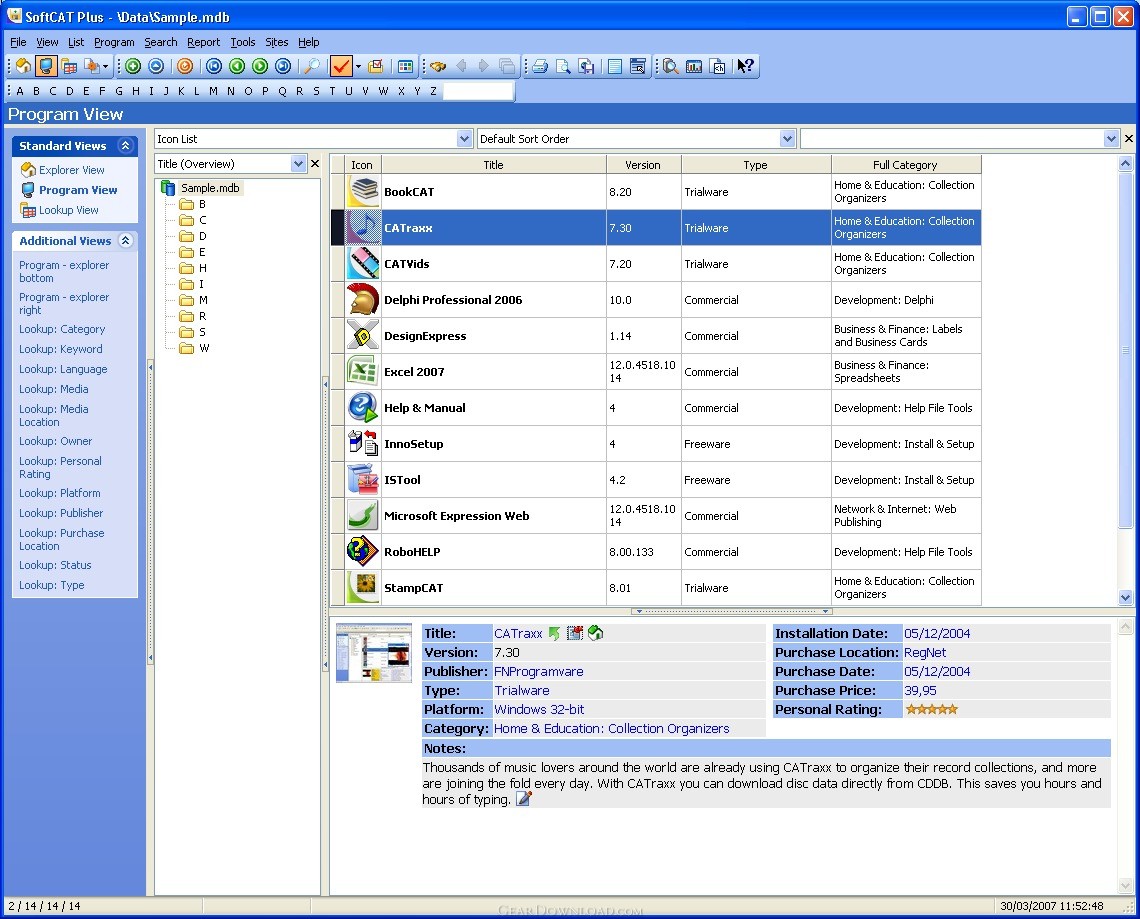Viewport: 1140px width, 919px height.
Task: Open the Title (Overview) dropdown
Action: click(298, 164)
